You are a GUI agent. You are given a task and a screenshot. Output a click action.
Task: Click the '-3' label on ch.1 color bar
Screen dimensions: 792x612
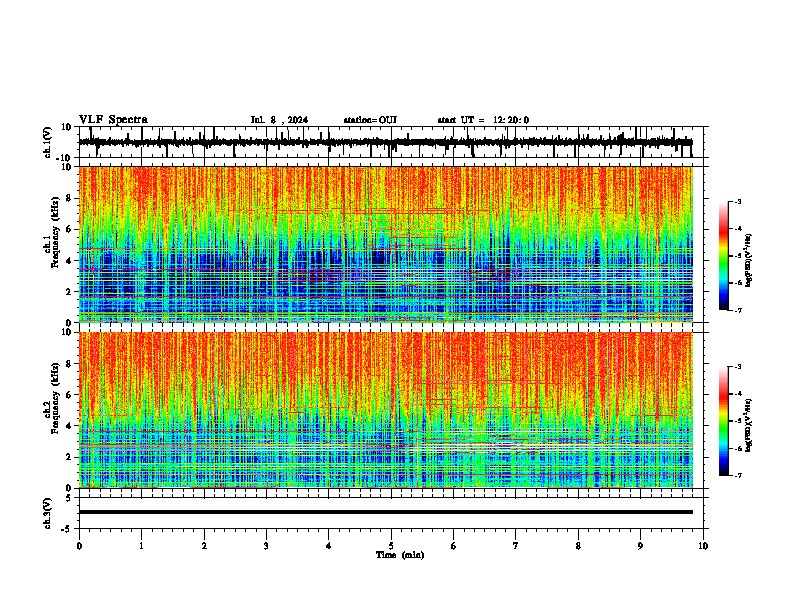pos(737,202)
